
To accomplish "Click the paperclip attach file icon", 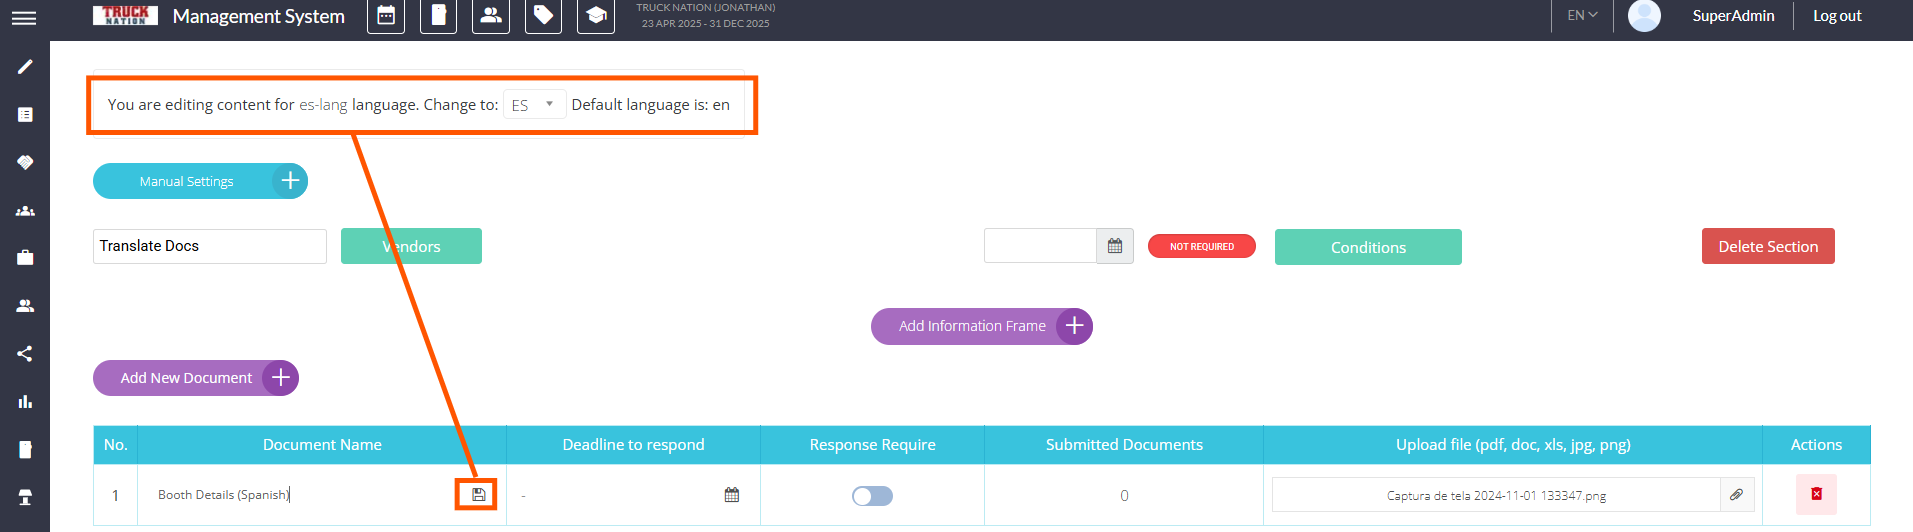I will coord(1737,495).
